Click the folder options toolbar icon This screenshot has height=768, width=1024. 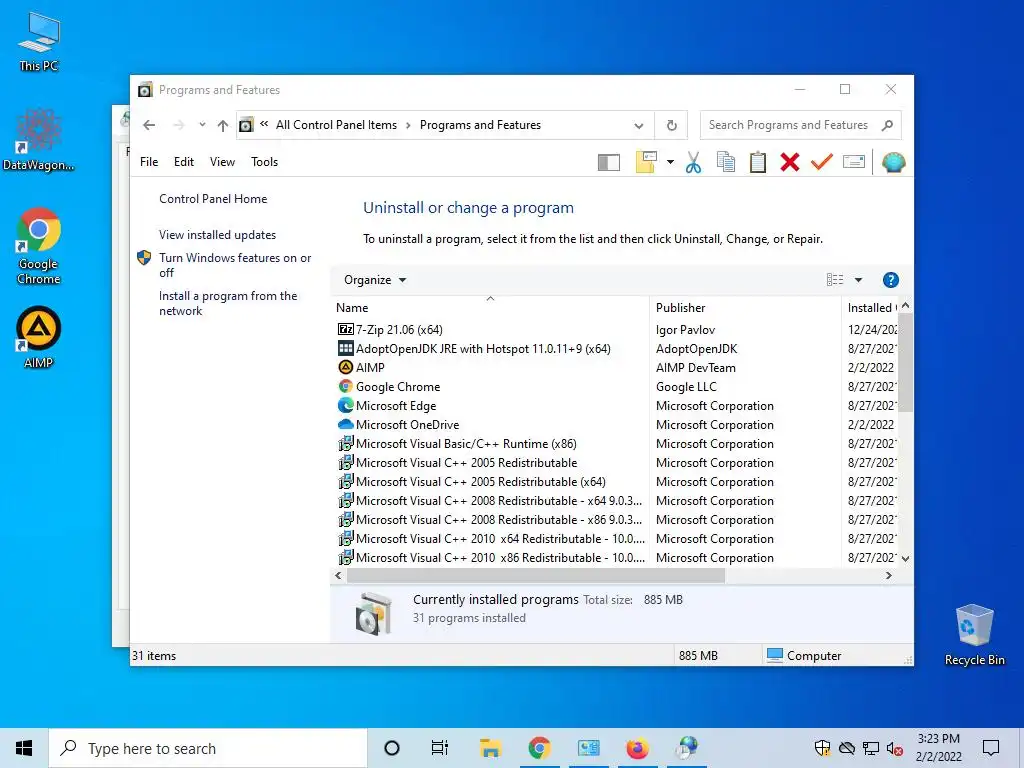(646, 162)
